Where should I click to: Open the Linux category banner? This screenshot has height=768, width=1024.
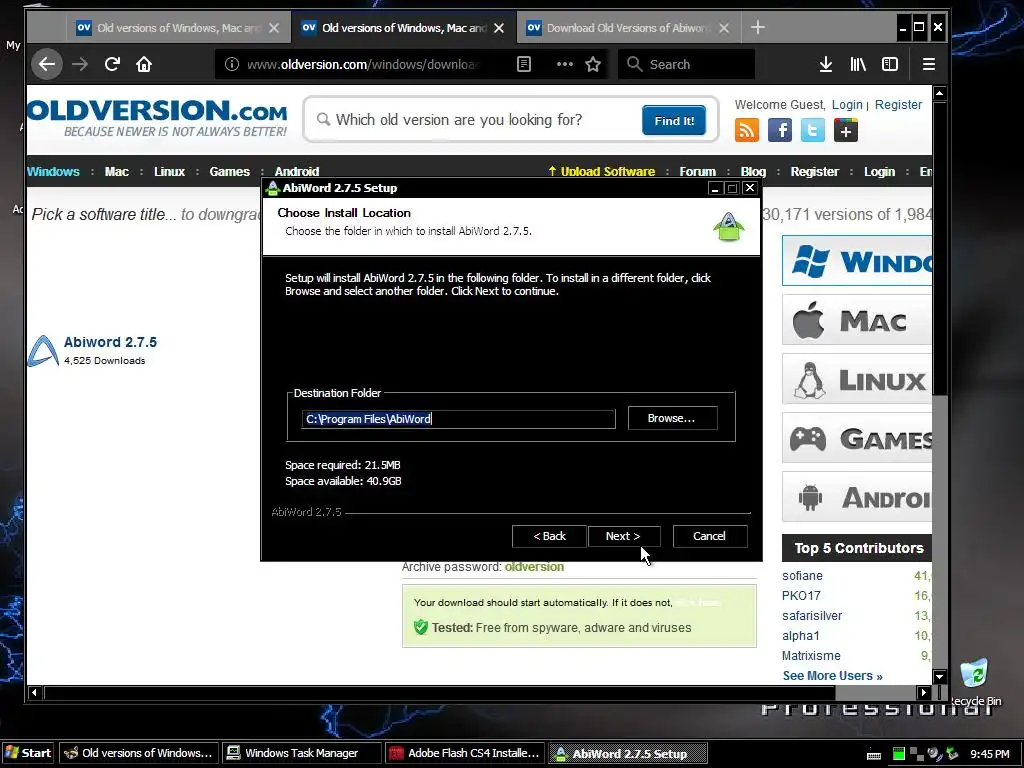pos(856,379)
